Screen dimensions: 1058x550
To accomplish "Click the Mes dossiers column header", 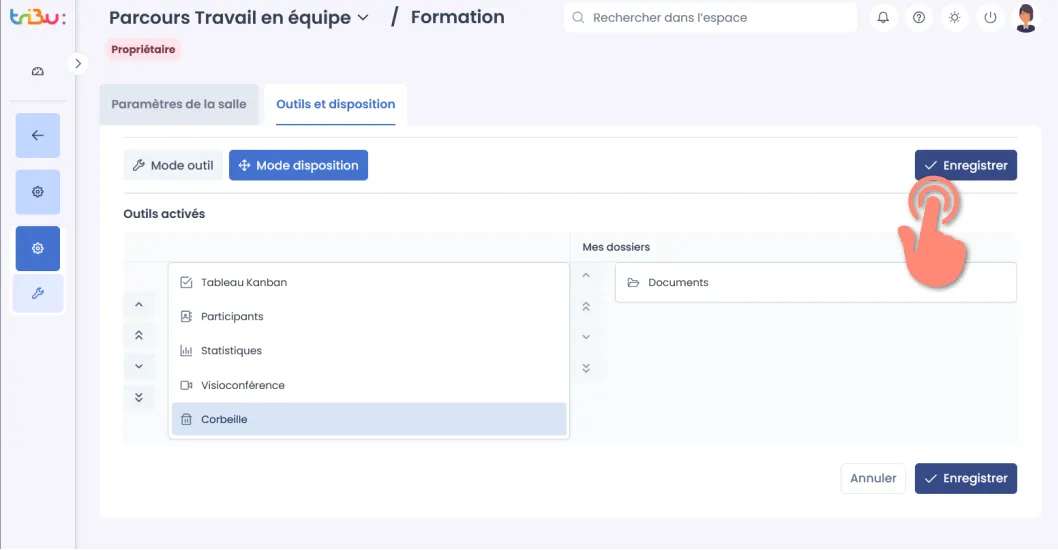I will tap(616, 247).
